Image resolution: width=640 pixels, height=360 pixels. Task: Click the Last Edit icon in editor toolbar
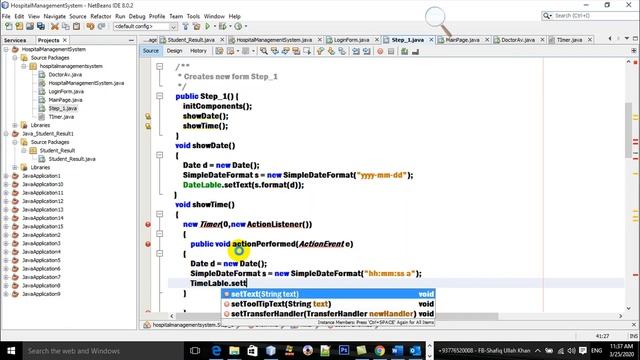point(219,51)
